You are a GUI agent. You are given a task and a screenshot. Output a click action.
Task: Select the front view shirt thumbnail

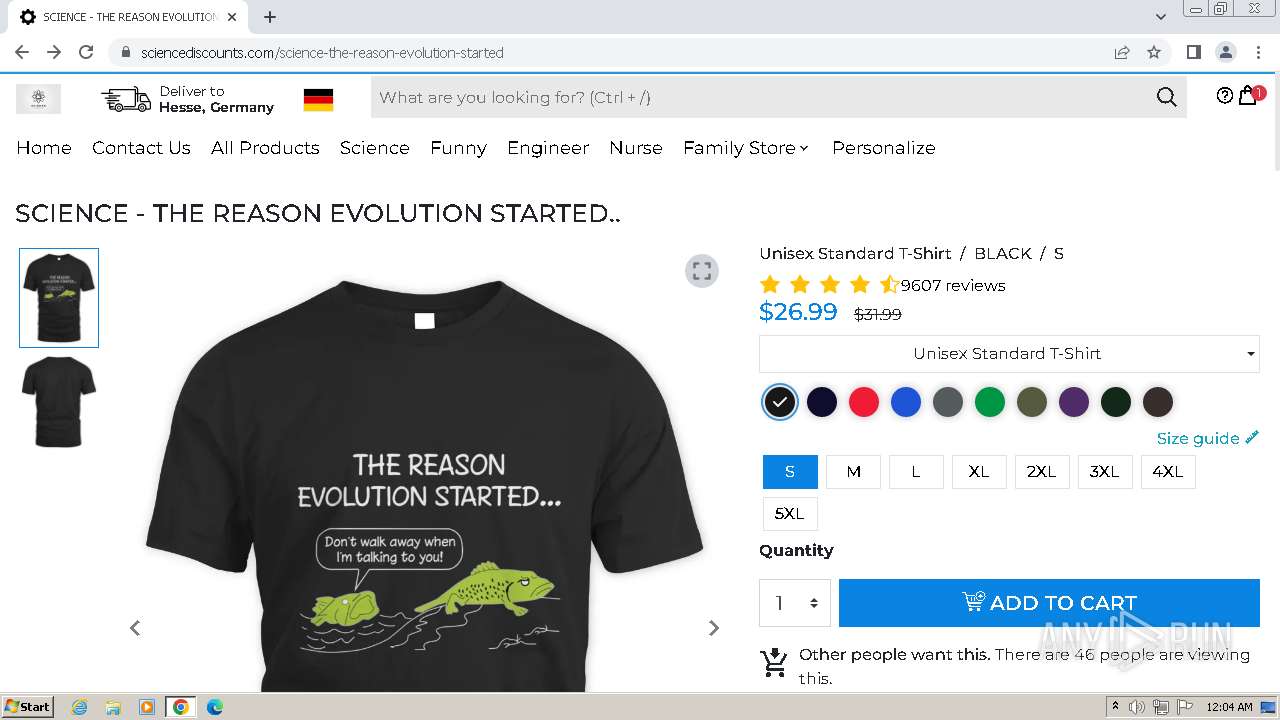[59, 298]
